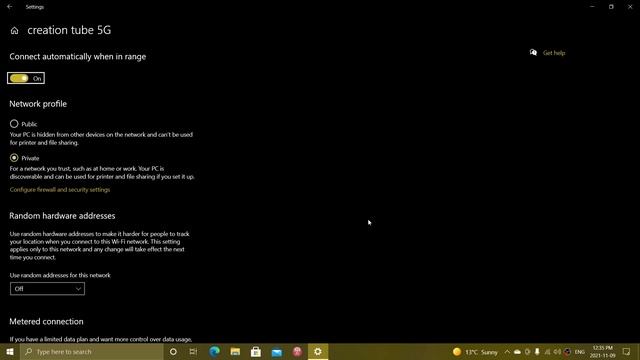Open Task View on the taskbar
Image resolution: width=640 pixels, height=360 pixels.
point(193,351)
